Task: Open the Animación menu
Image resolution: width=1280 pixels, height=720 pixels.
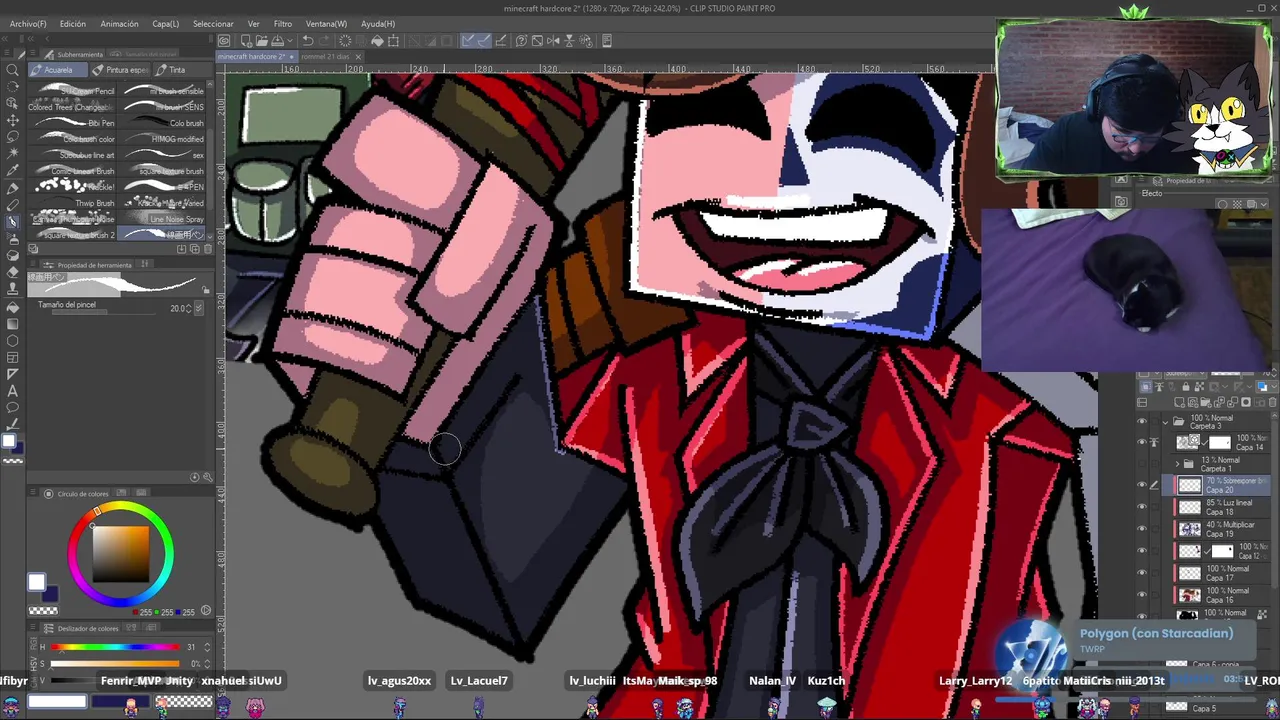Action: point(119,24)
